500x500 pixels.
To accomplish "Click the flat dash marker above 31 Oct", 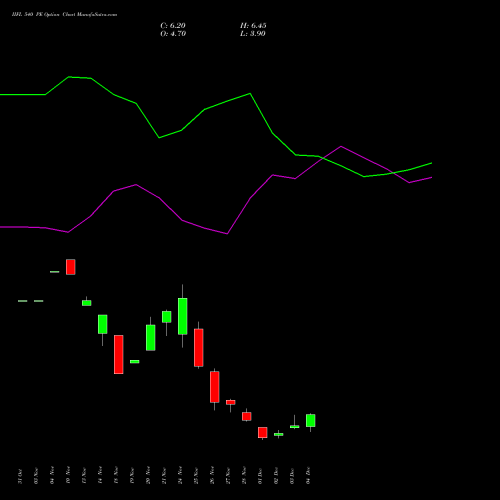I will pos(23,301).
